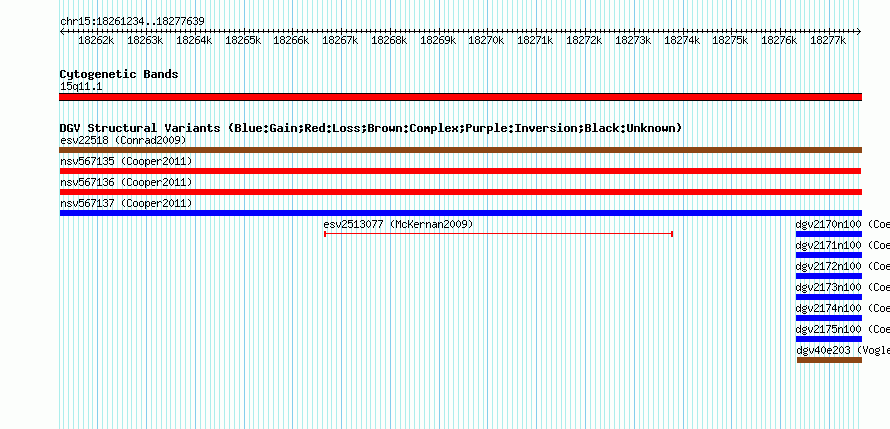Click the 18269k ruler tick label
Screen dimensions: 890x429
pyautogui.click(x=438, y=41)
